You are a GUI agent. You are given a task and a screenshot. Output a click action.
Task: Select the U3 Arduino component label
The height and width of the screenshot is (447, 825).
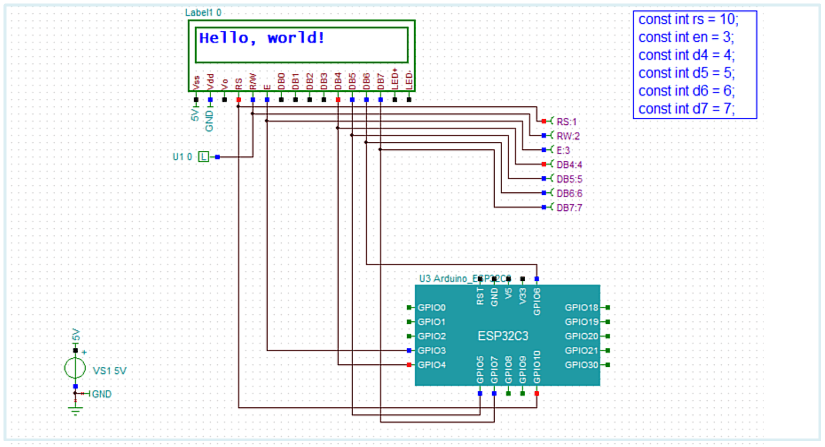click(x=465, y=278)
